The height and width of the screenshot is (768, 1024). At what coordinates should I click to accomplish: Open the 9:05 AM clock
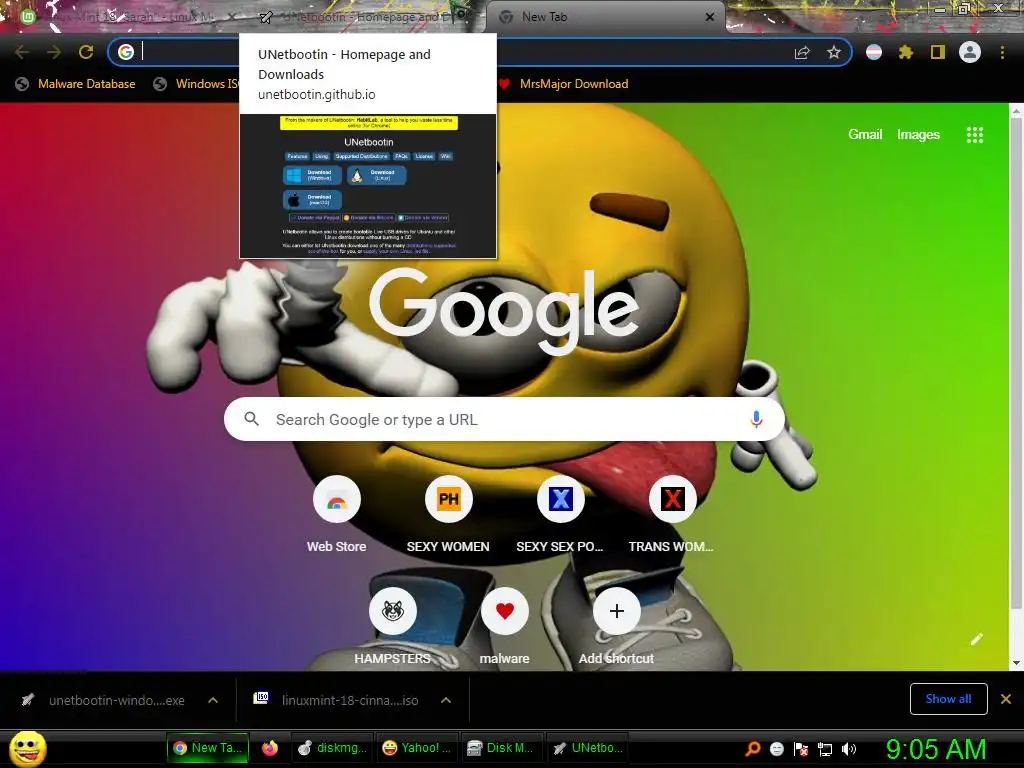coord(936,749)
